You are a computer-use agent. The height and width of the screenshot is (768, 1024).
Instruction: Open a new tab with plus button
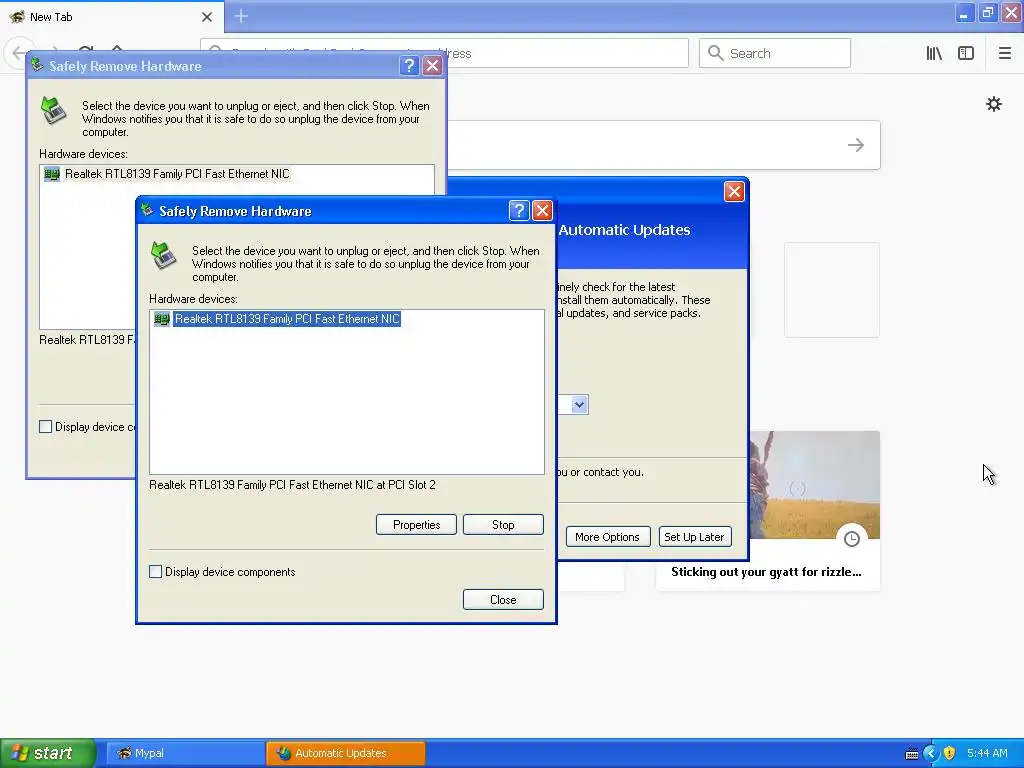coord(241,16)
